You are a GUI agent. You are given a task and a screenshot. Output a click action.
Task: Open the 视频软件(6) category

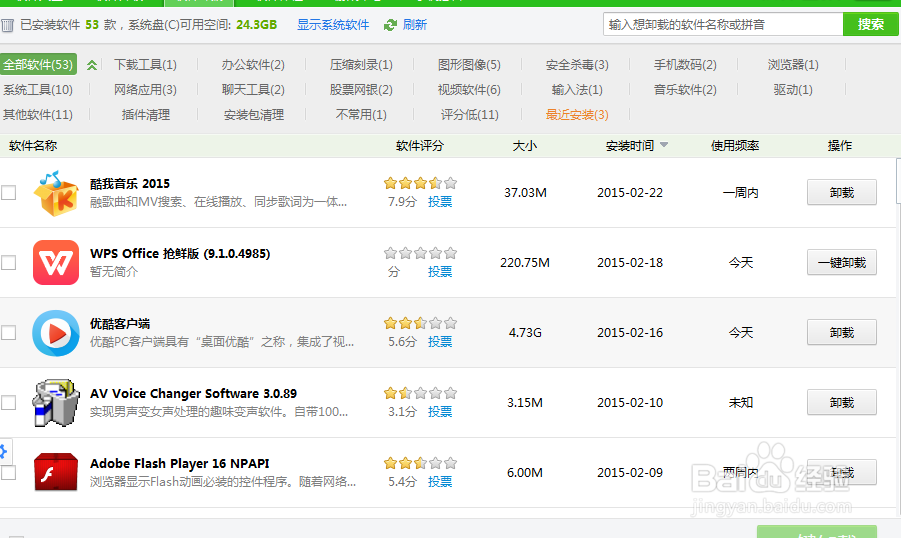click(x=469, y=90)
